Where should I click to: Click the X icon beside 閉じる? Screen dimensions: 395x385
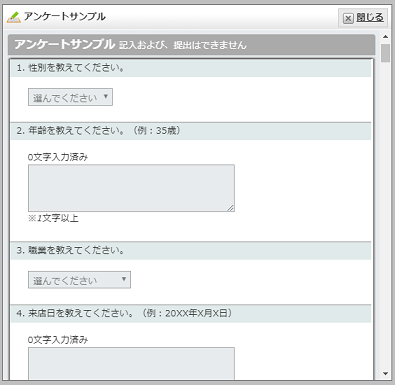pos(348,18)
